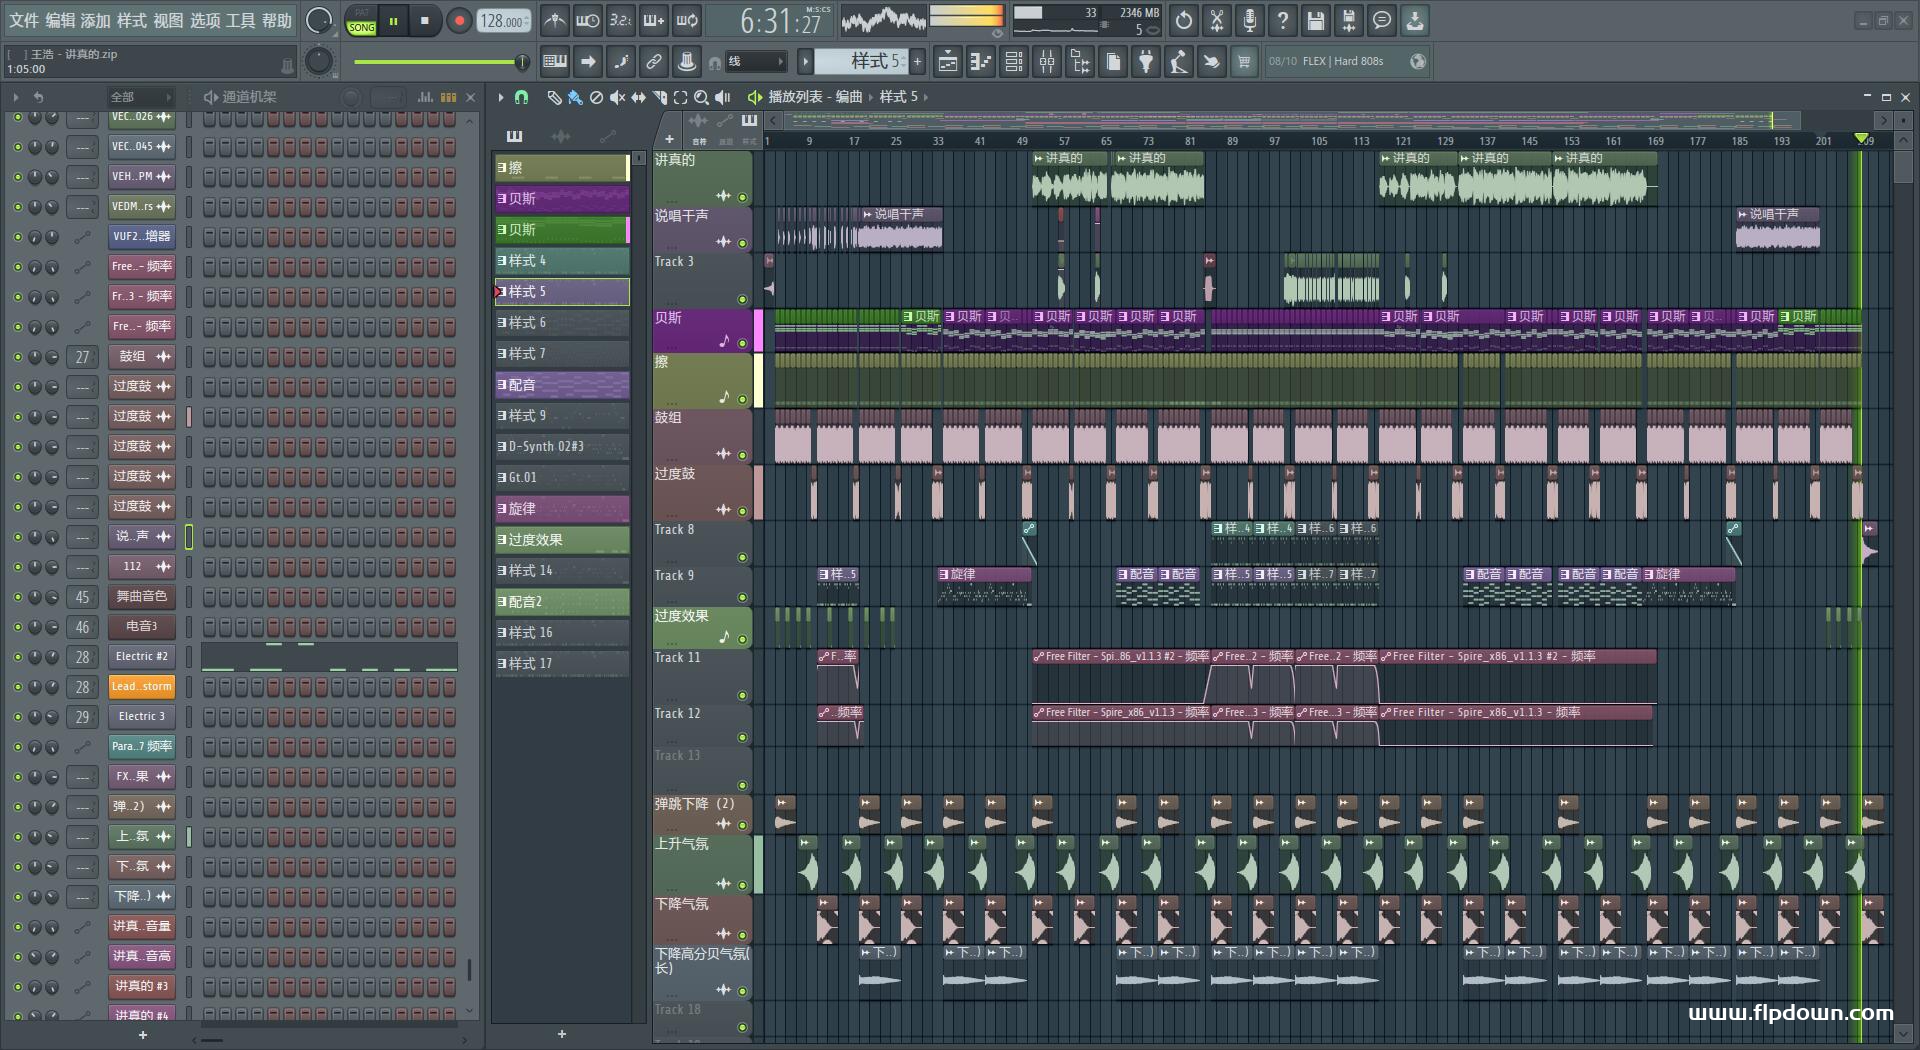Mute the 说唱干声 playlist track
This screenshot has height=1050, width=1920.
[x=742, y=243]
